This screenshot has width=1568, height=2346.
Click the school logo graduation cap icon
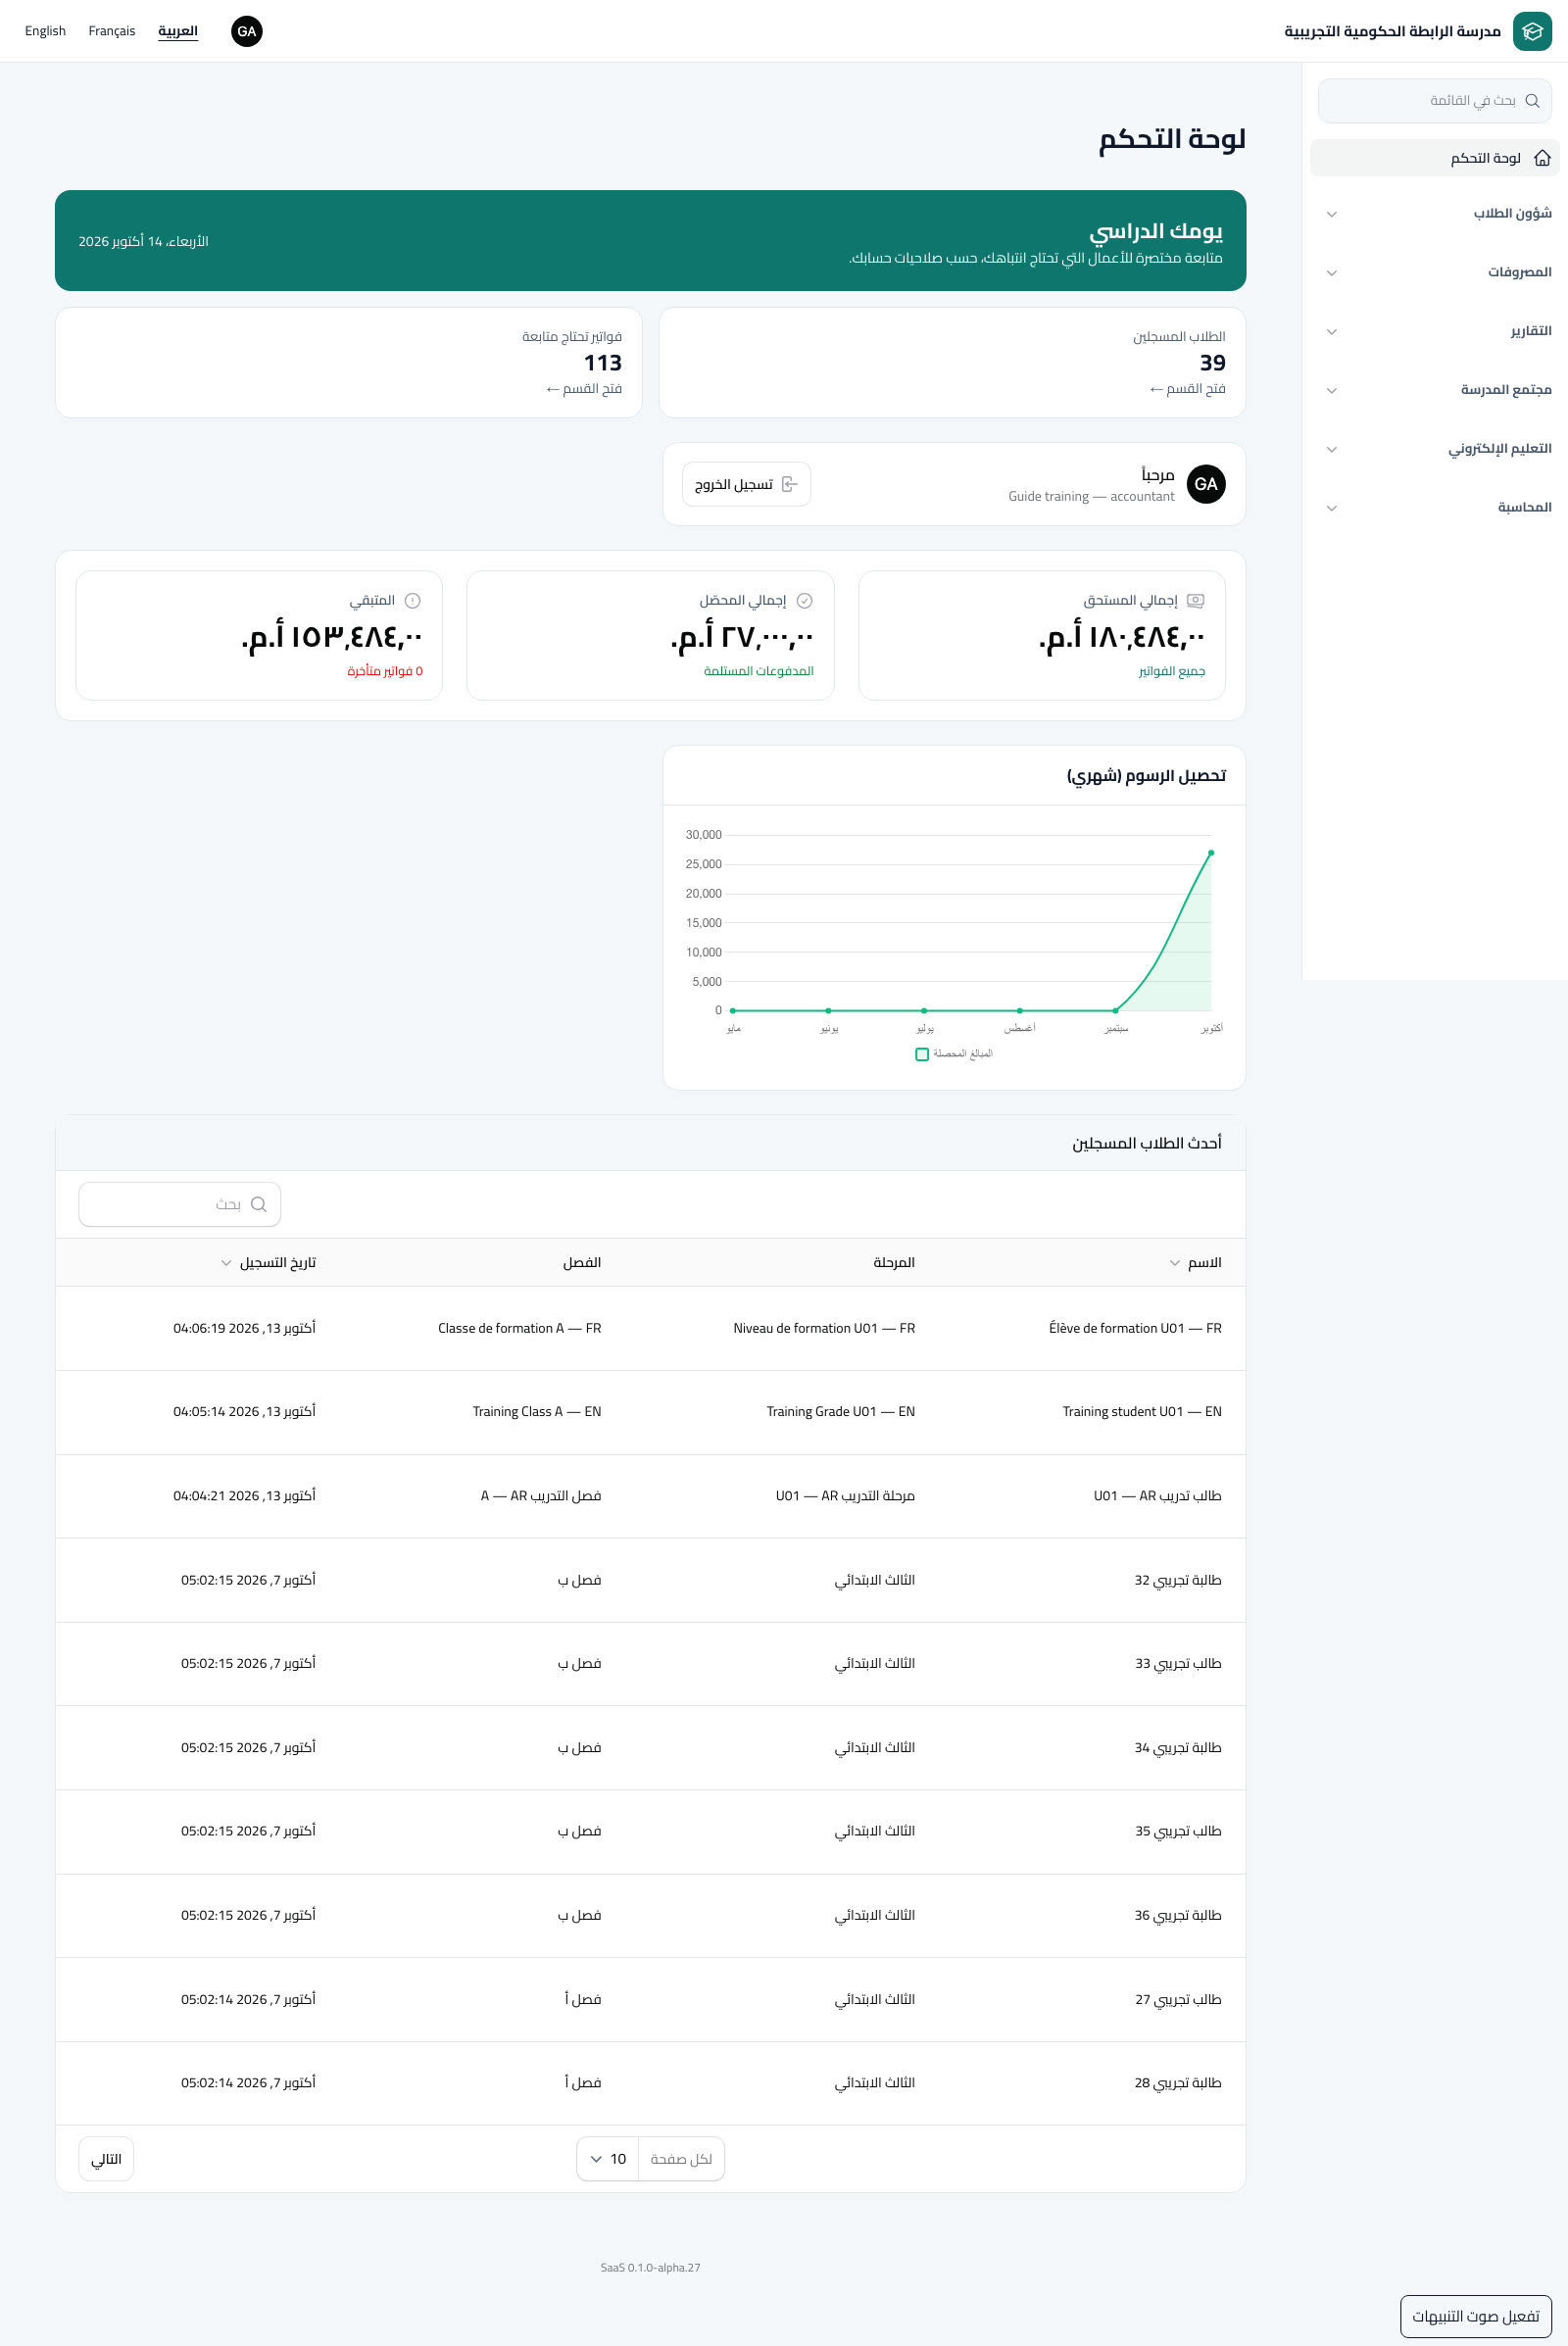[x=1531, y=31]
